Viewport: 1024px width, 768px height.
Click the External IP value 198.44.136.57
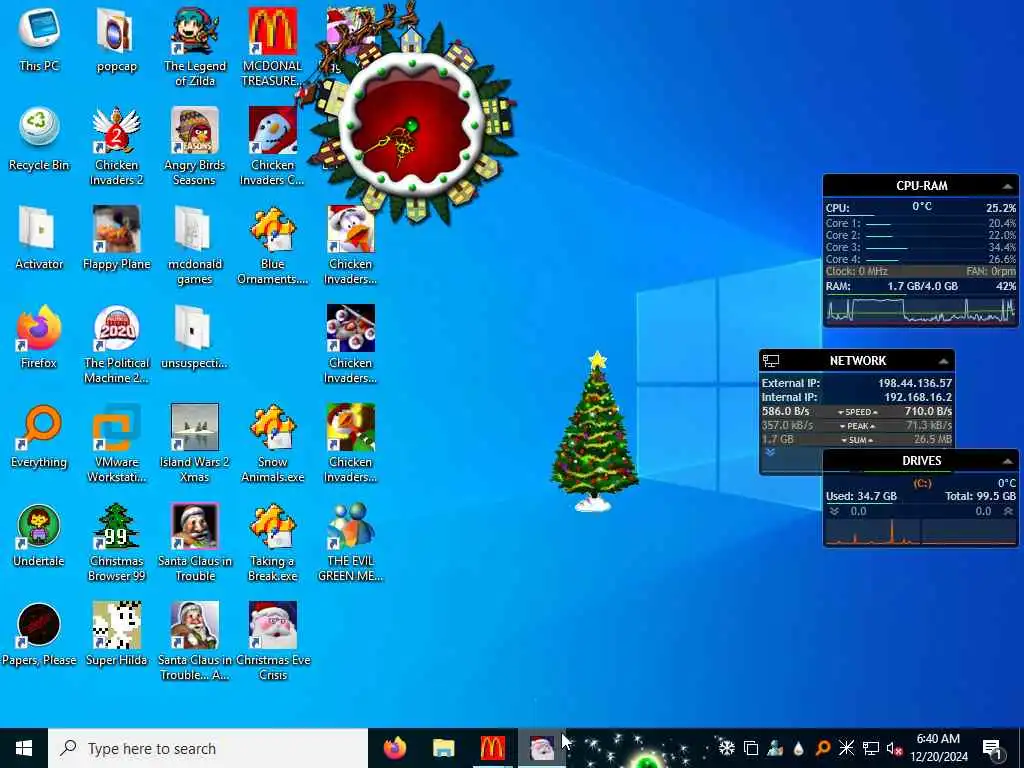[x=915, y=383]
